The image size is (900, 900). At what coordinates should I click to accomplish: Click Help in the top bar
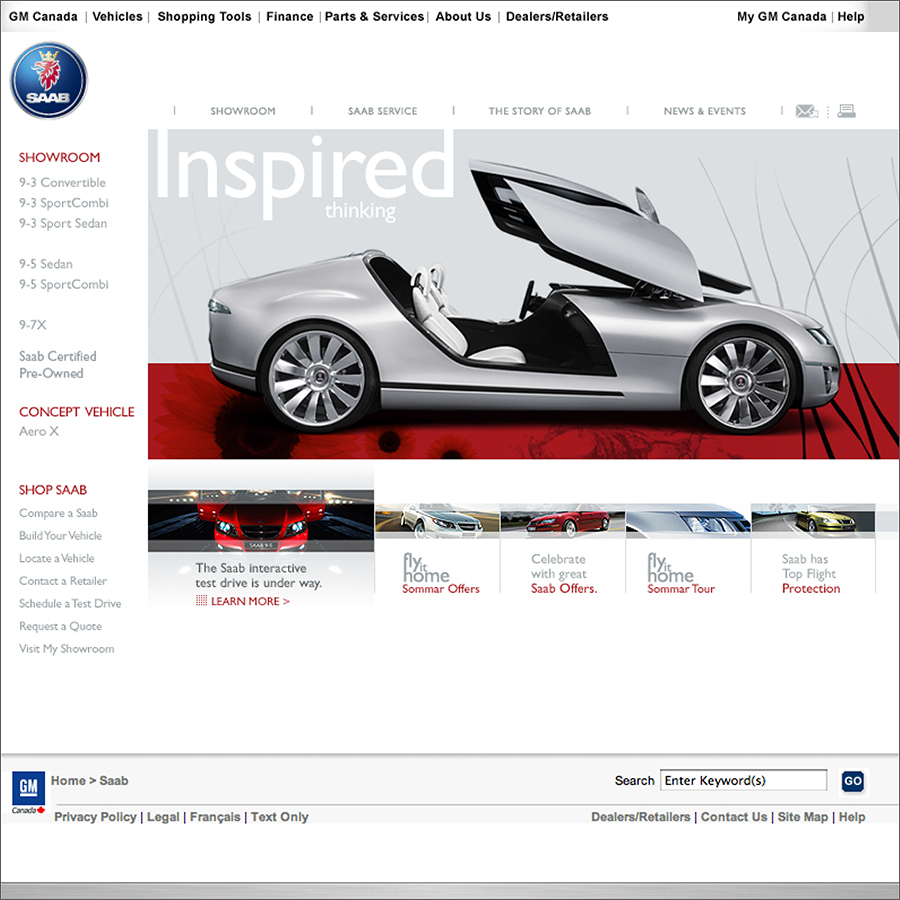(x=851, y=17)
